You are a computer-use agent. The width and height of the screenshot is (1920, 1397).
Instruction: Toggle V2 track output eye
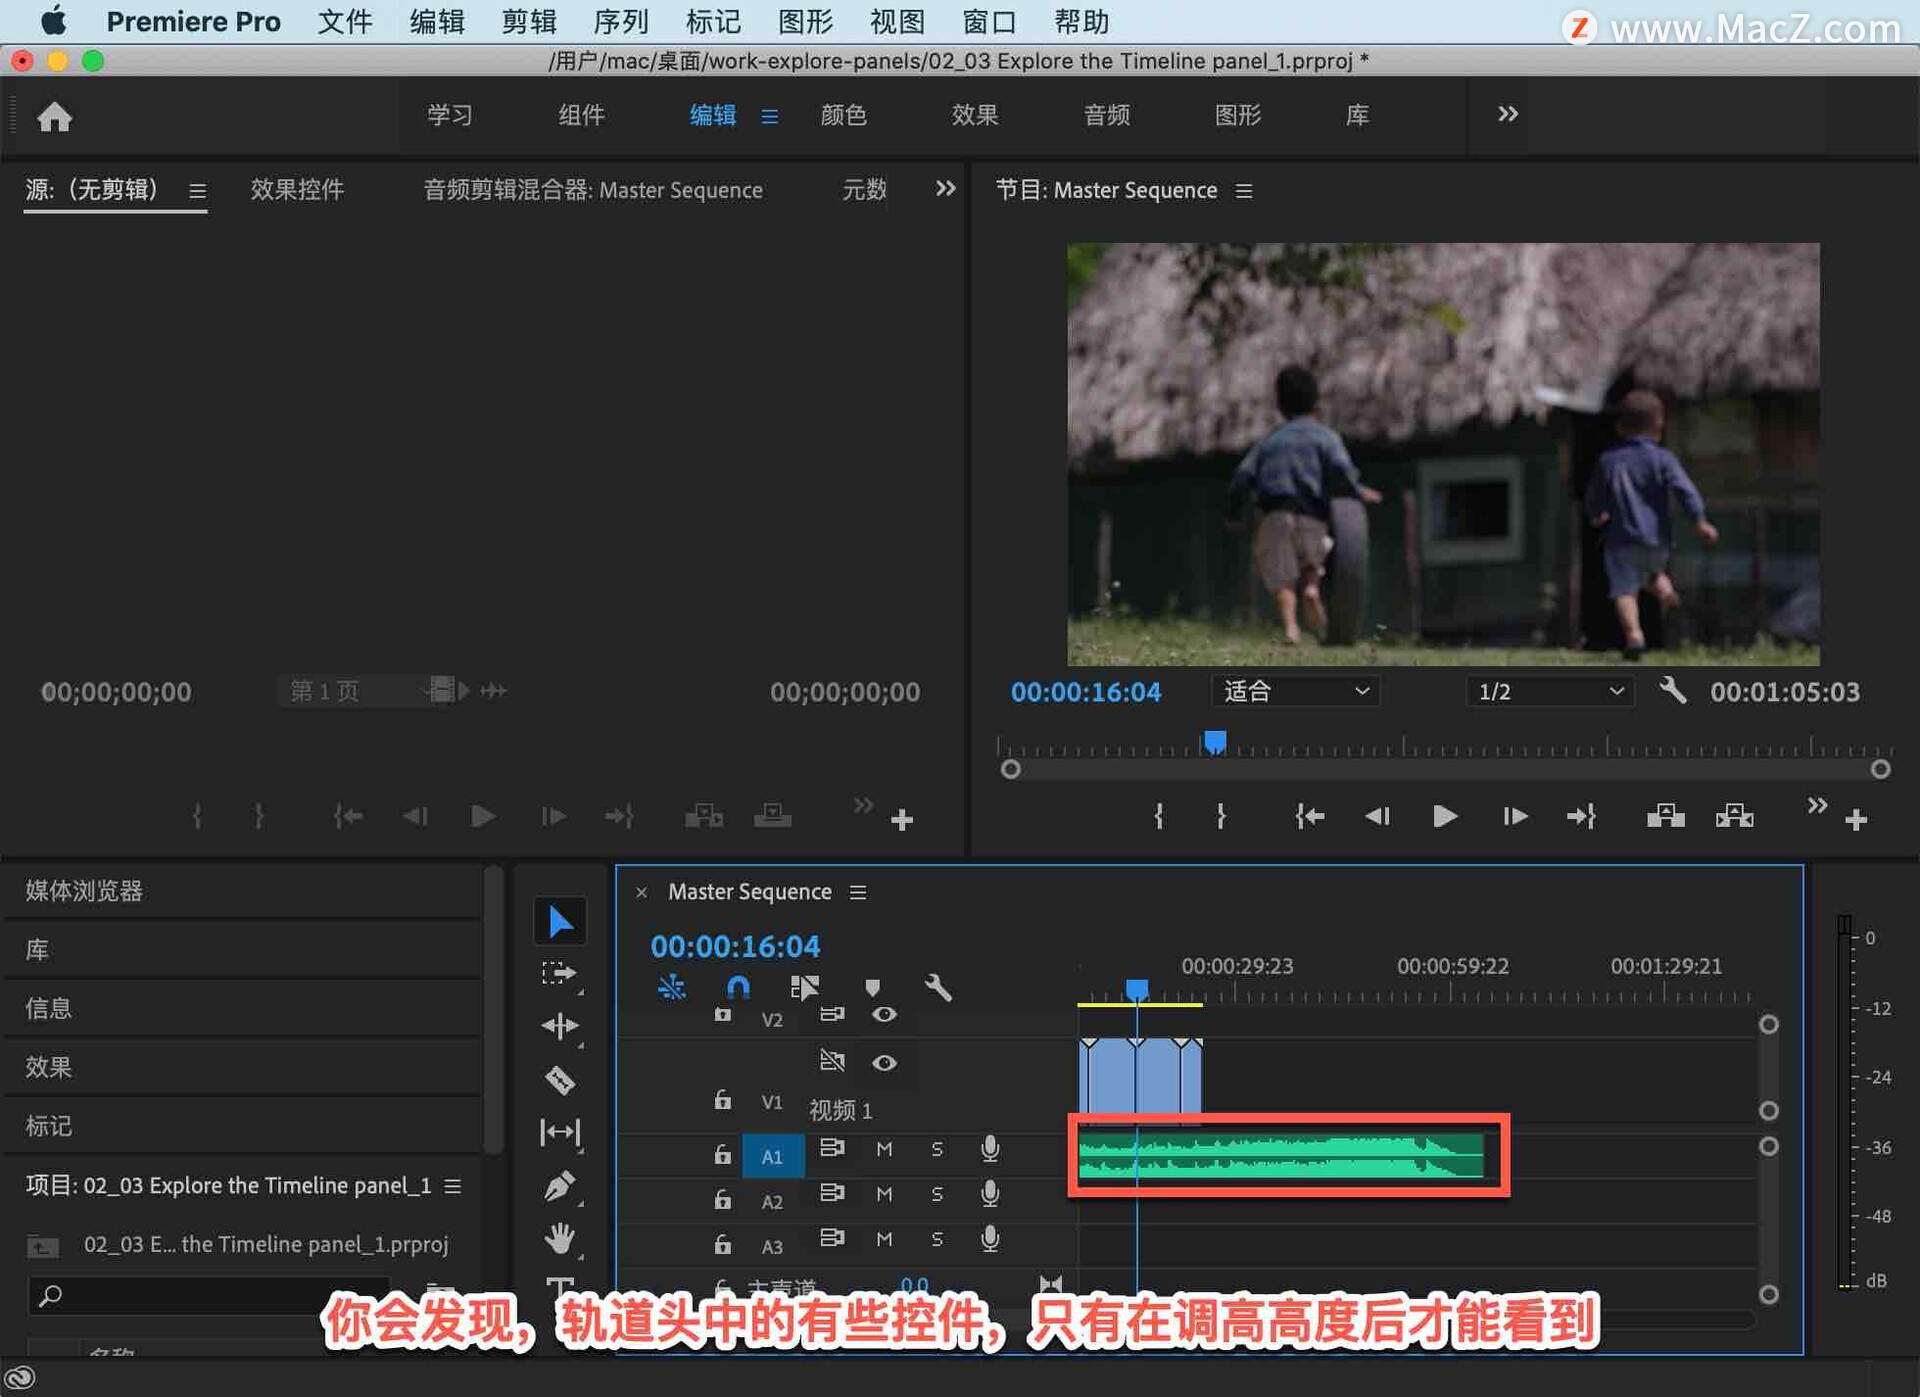click(x=884, y=1015)
